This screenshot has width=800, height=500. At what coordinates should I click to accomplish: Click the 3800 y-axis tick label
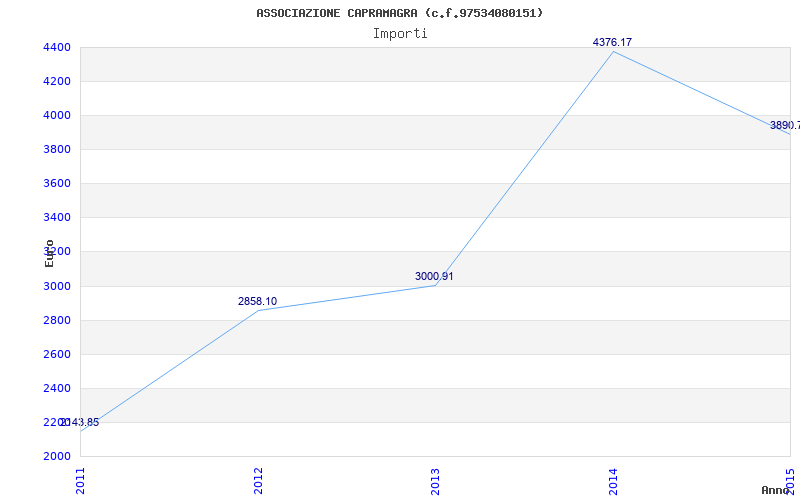coord(57,149)
